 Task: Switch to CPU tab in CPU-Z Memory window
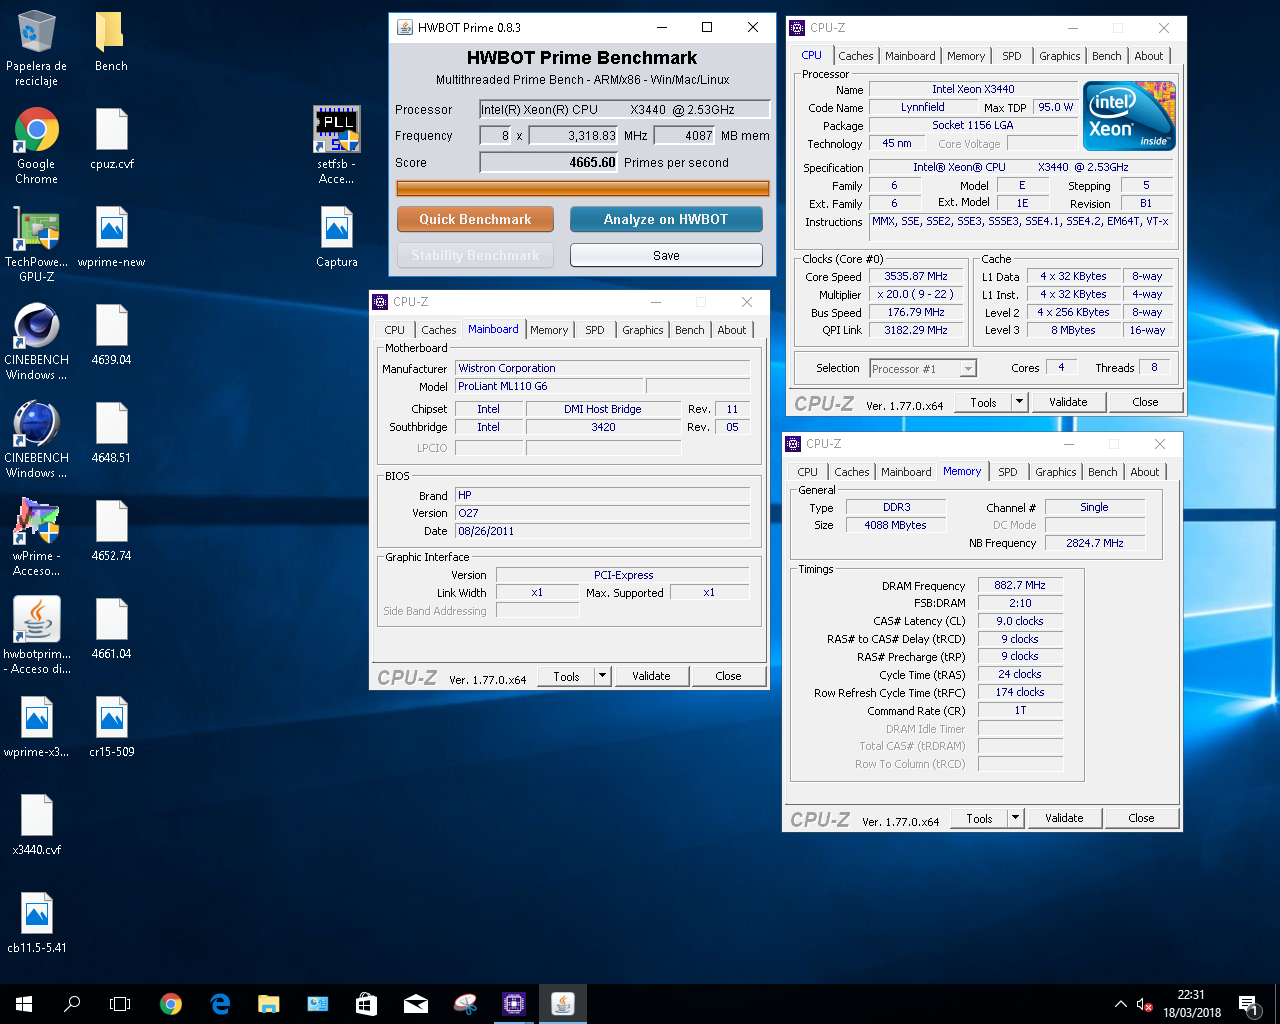pyautogui.click(x=807, y=472)
